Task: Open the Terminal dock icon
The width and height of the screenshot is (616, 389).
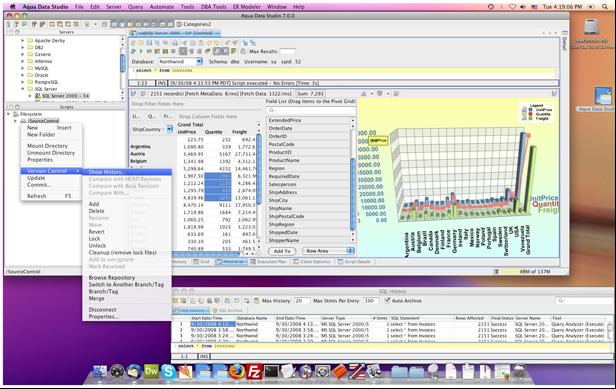Action: 271,371
